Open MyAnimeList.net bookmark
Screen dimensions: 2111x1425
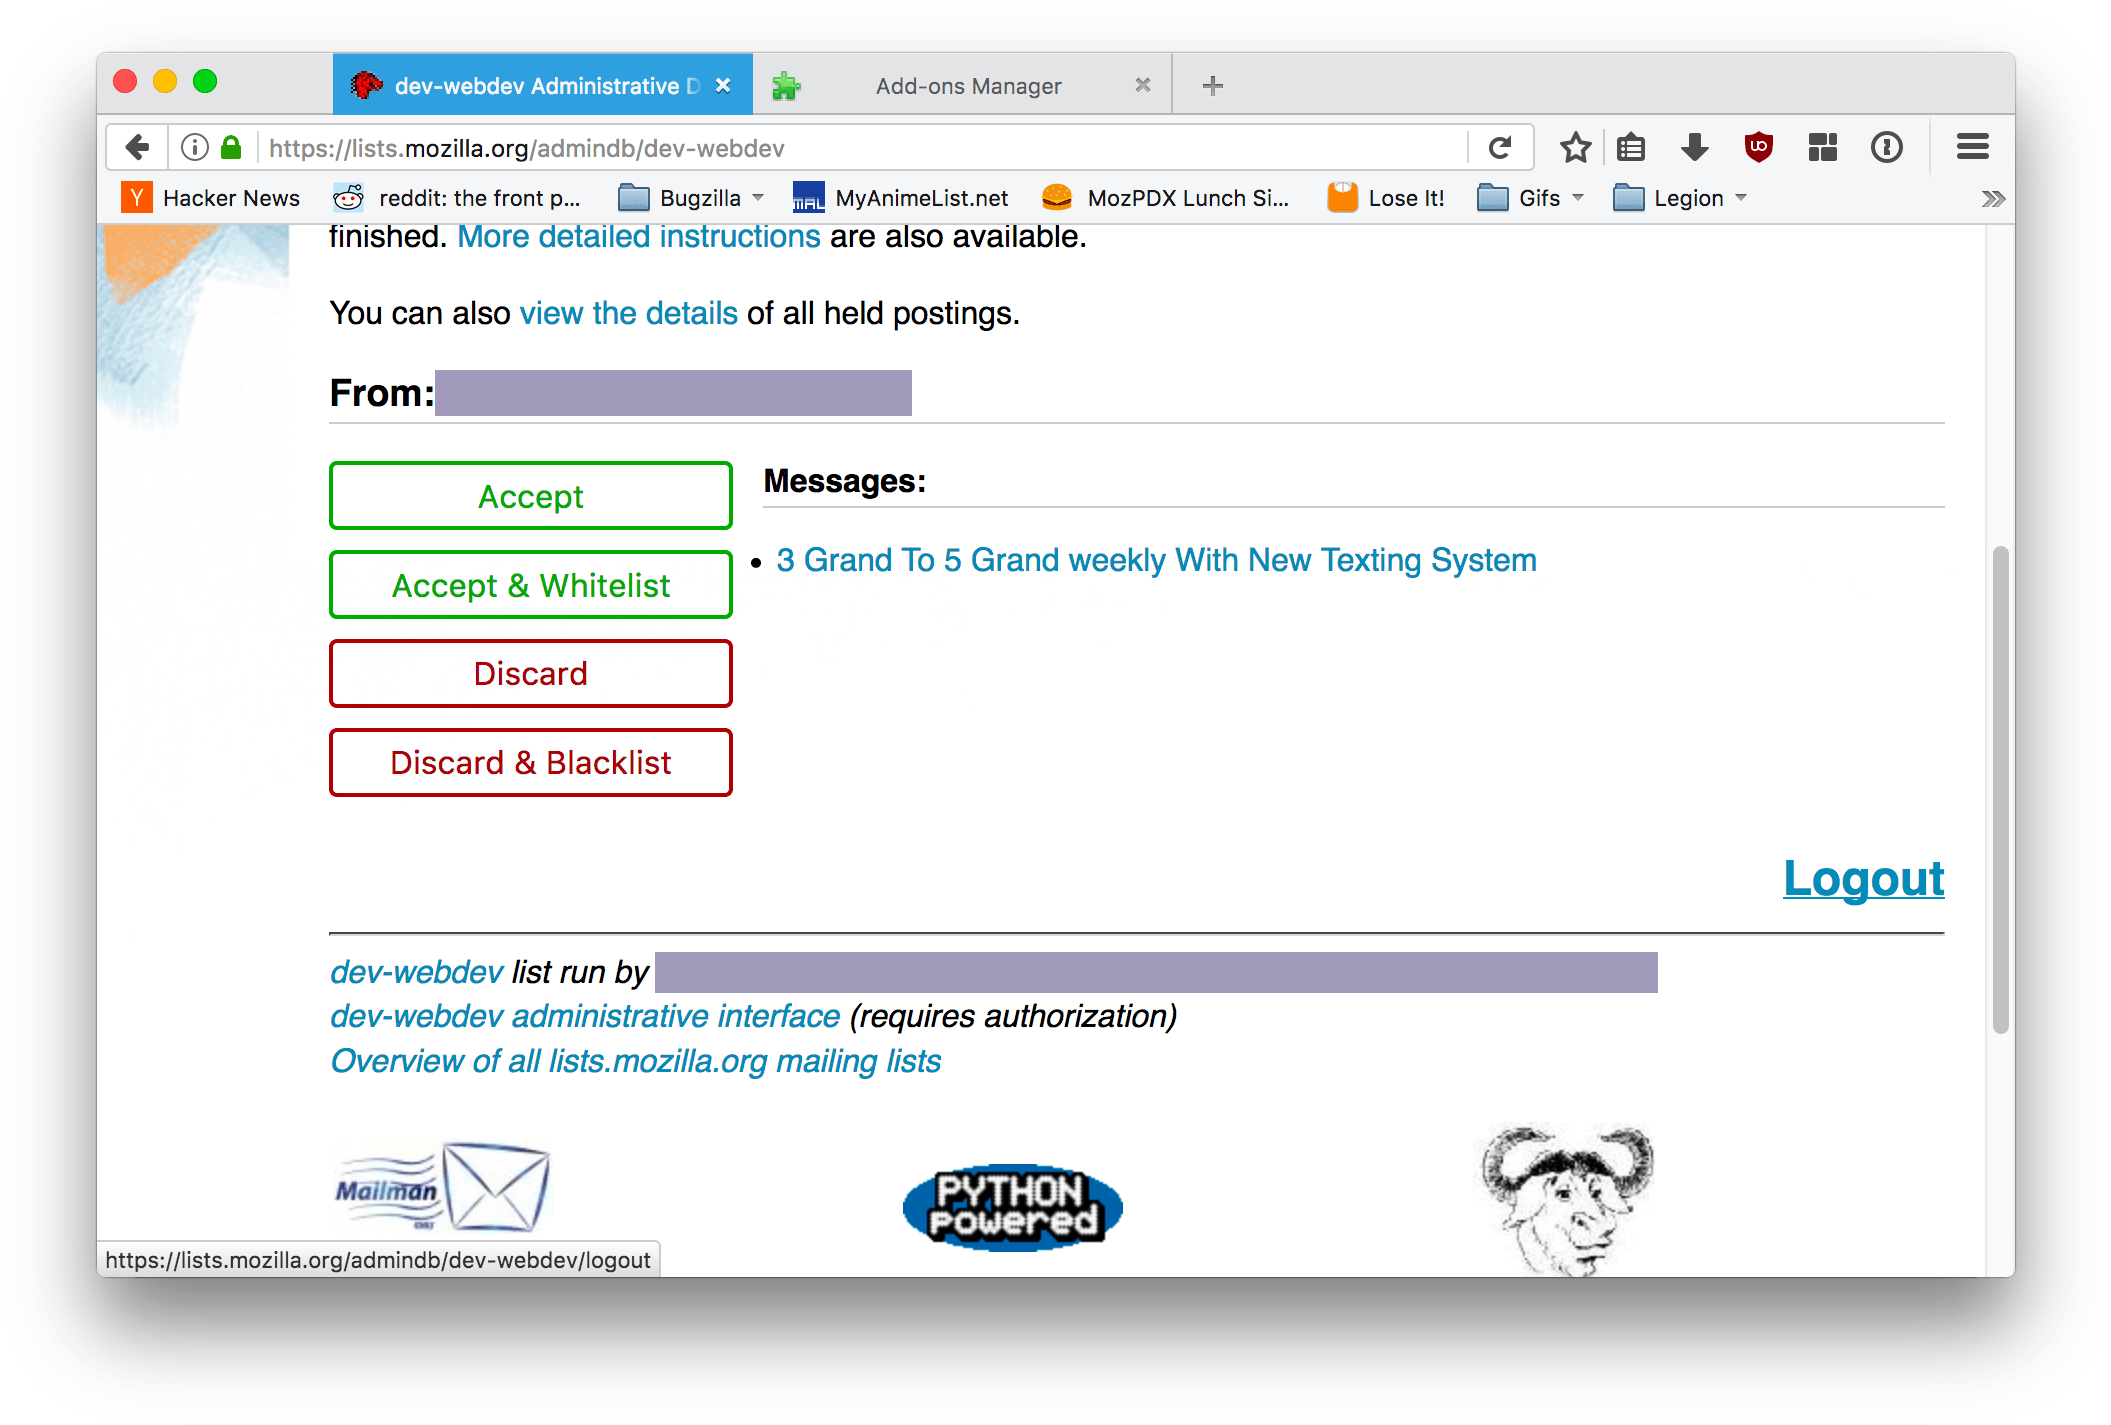[900, 198]
